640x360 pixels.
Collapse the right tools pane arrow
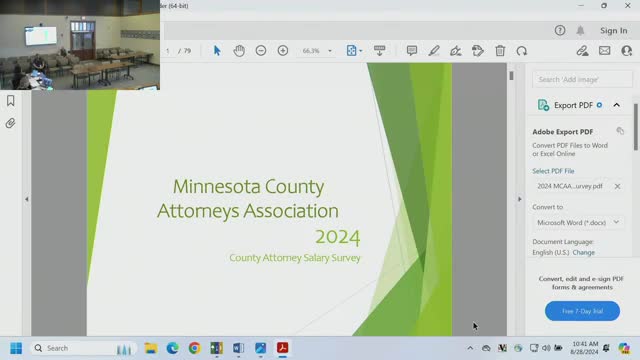click(x=520, y=199)
